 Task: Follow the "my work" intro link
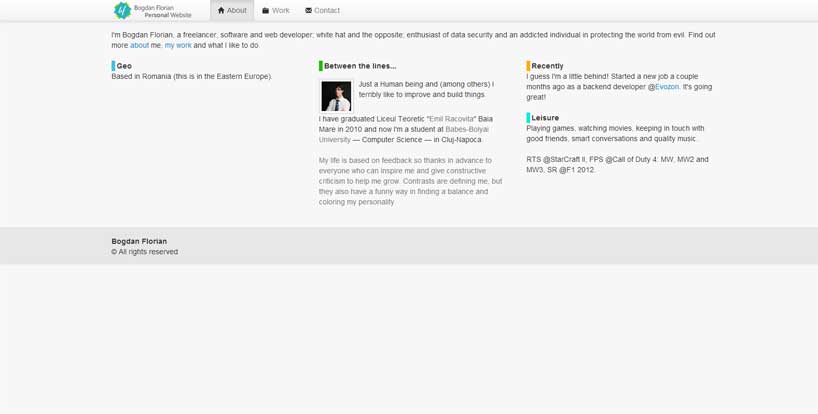point(178,45)
